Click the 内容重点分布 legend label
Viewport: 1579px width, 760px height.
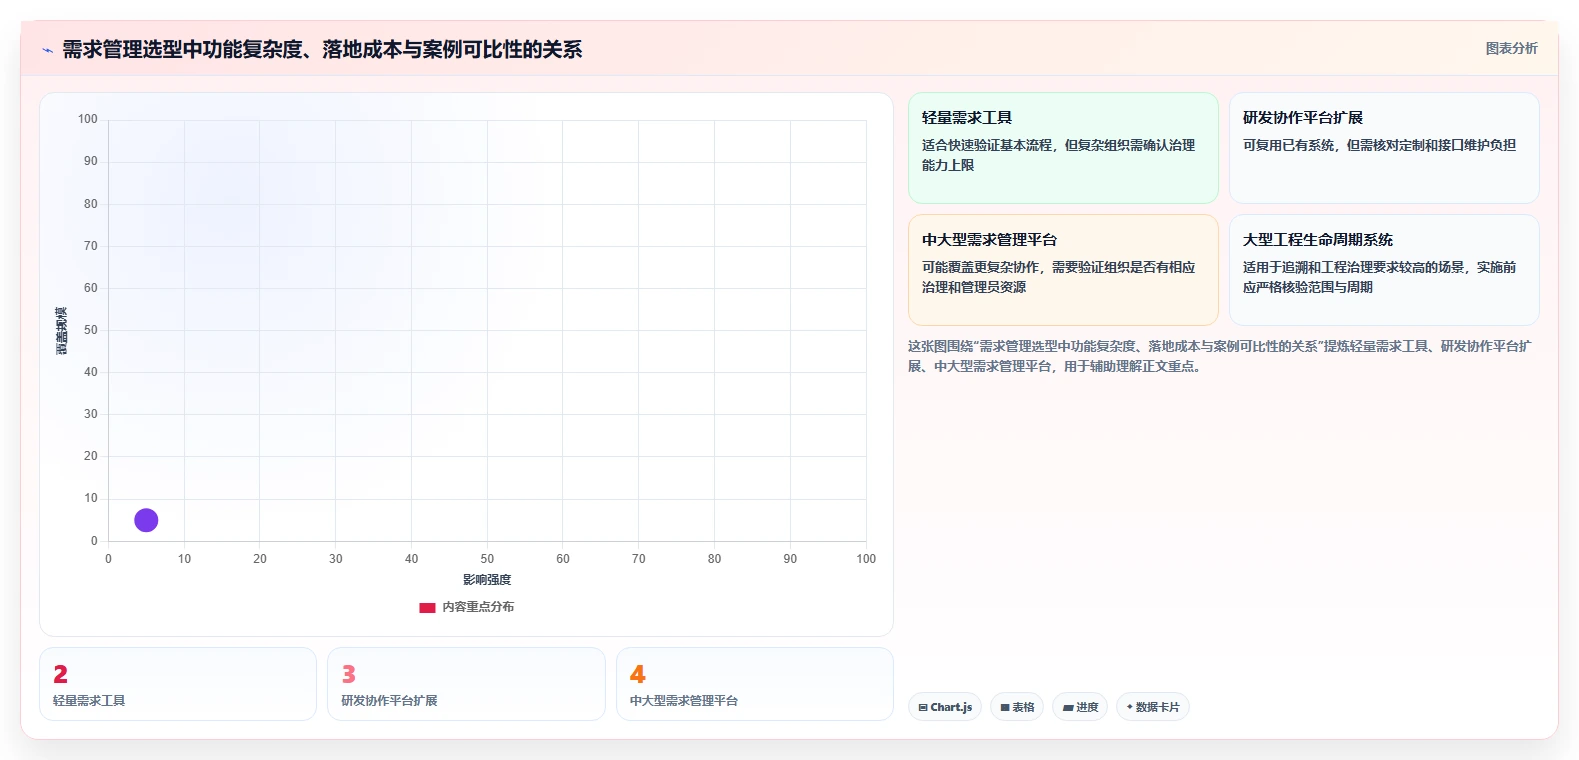(478, 607)
